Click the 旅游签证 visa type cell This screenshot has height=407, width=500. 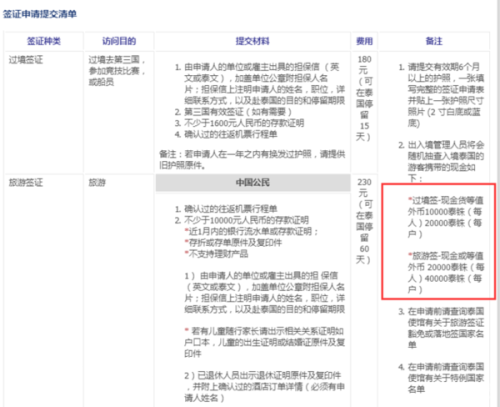pyautogui.click(x=26, y=183)
